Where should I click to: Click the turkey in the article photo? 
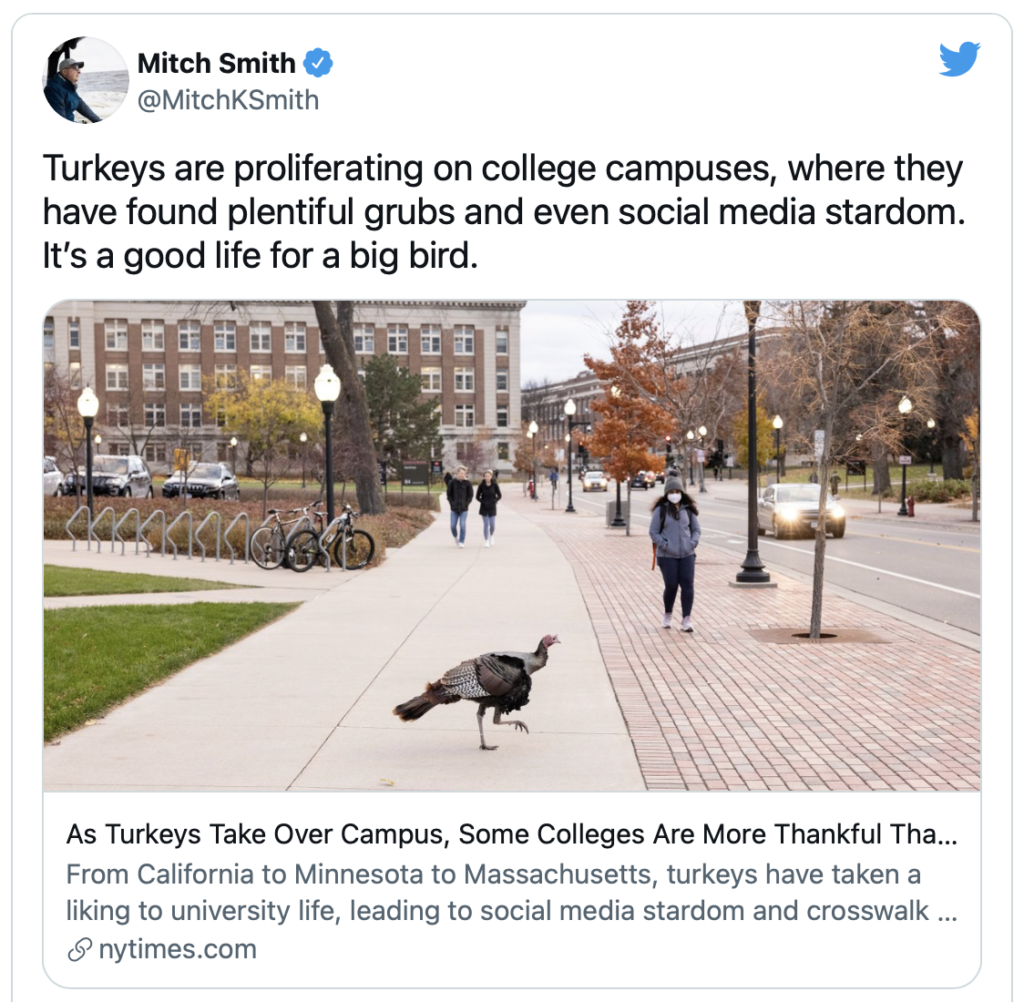point(476,689)
